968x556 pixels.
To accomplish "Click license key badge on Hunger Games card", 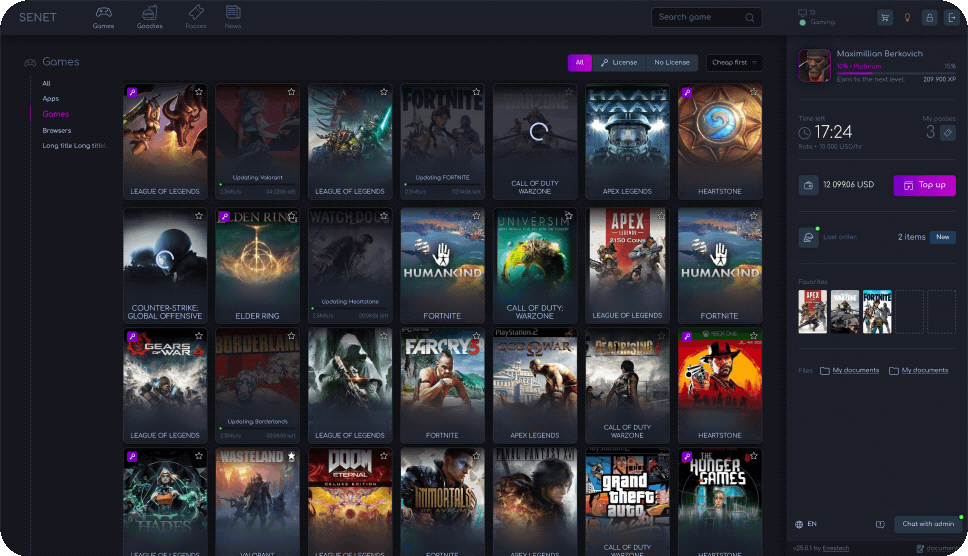I will coord(687,457).
